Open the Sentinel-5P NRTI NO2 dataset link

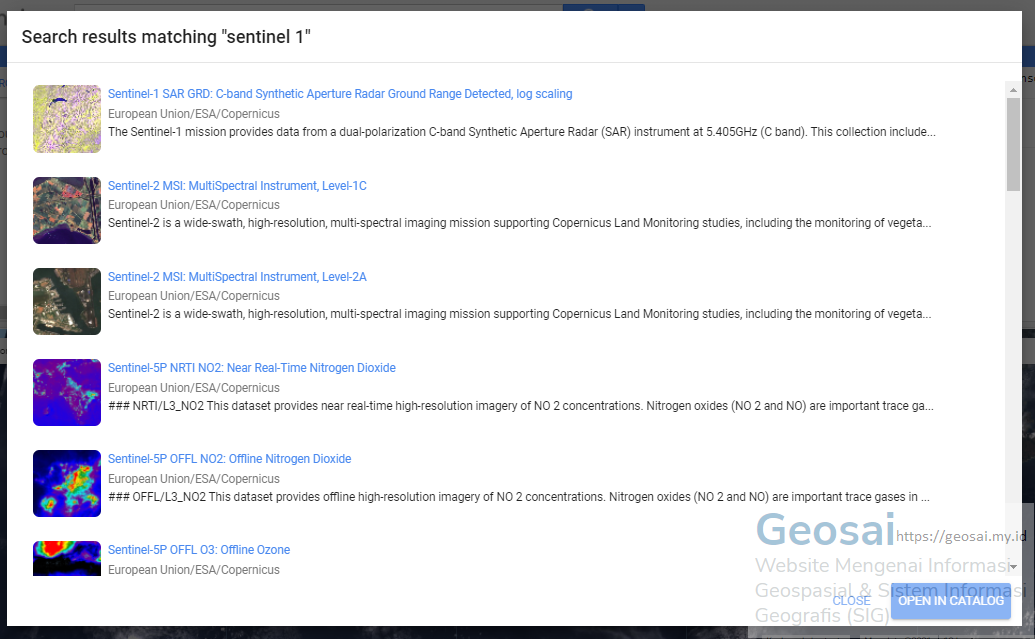252,367
